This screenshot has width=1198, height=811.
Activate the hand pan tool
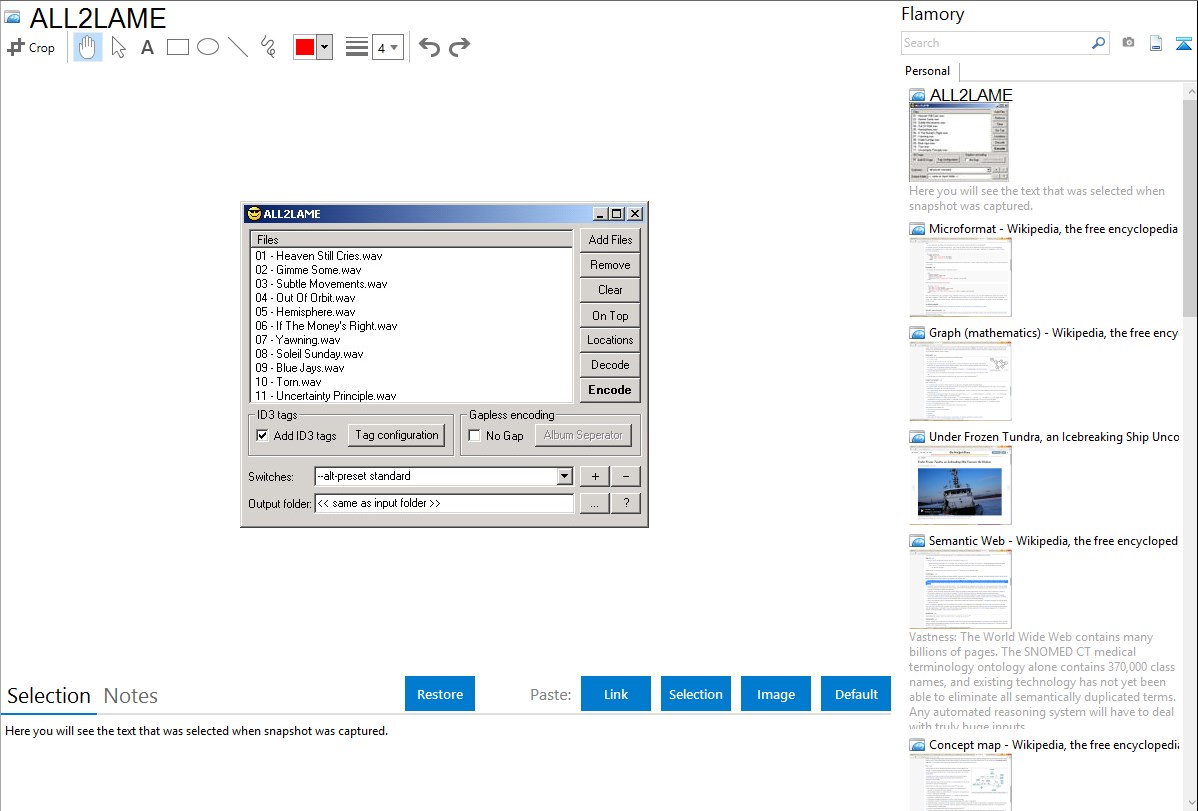88,47
